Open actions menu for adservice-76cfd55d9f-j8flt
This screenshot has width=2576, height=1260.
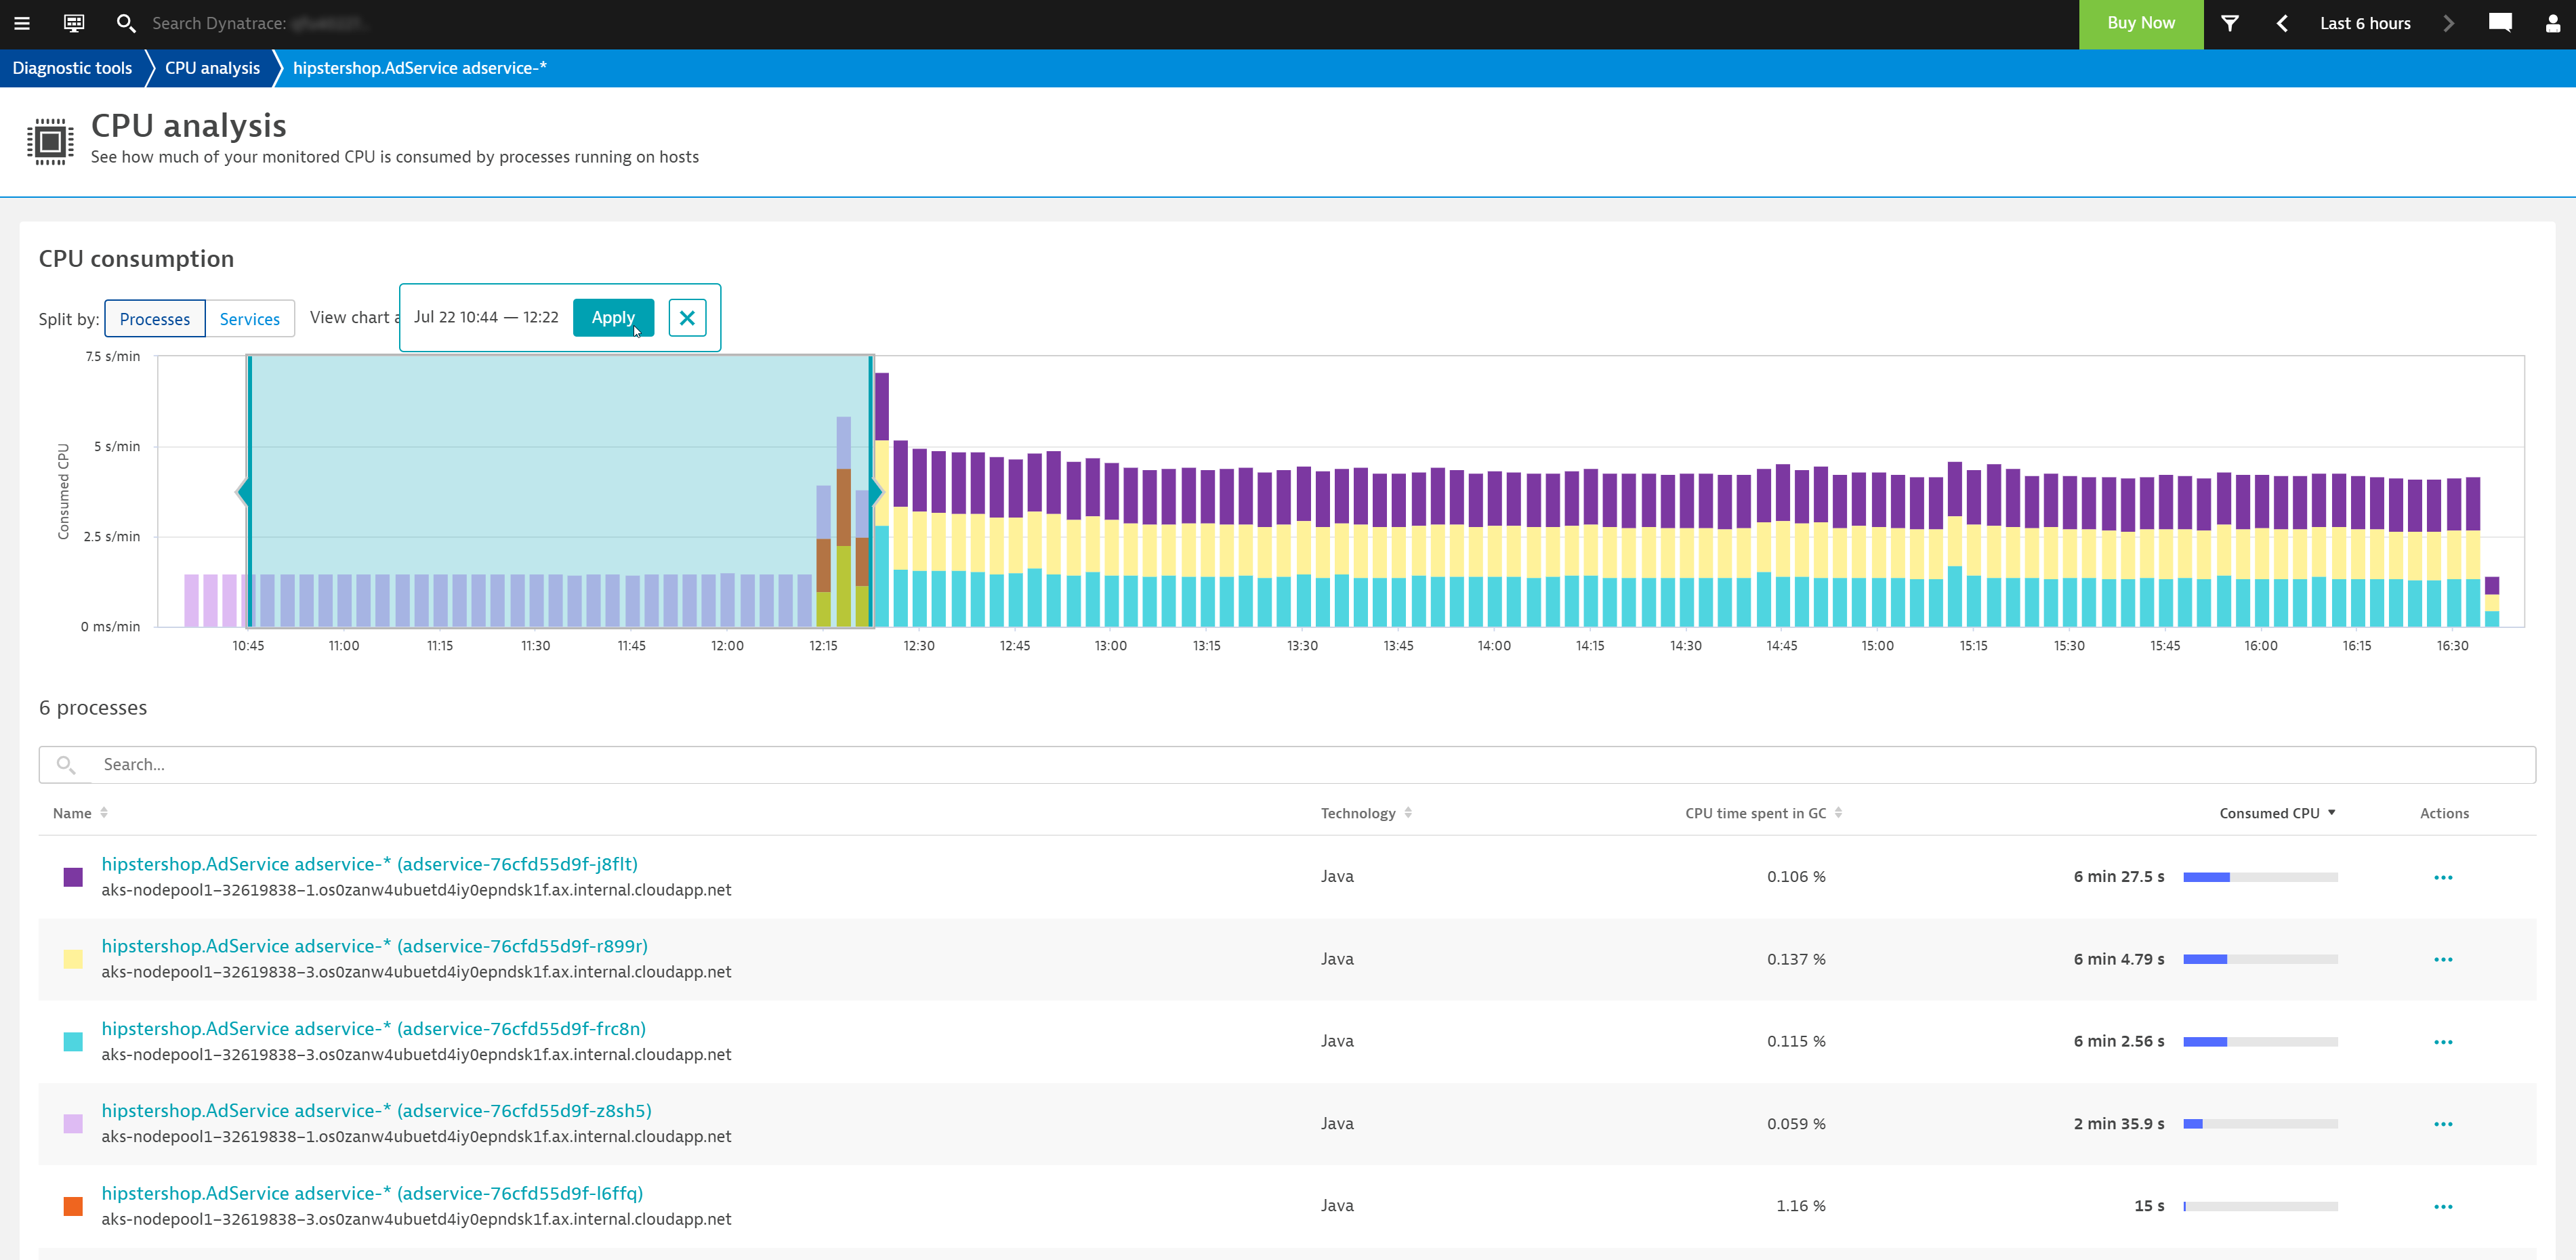[x=2443, y=877]
